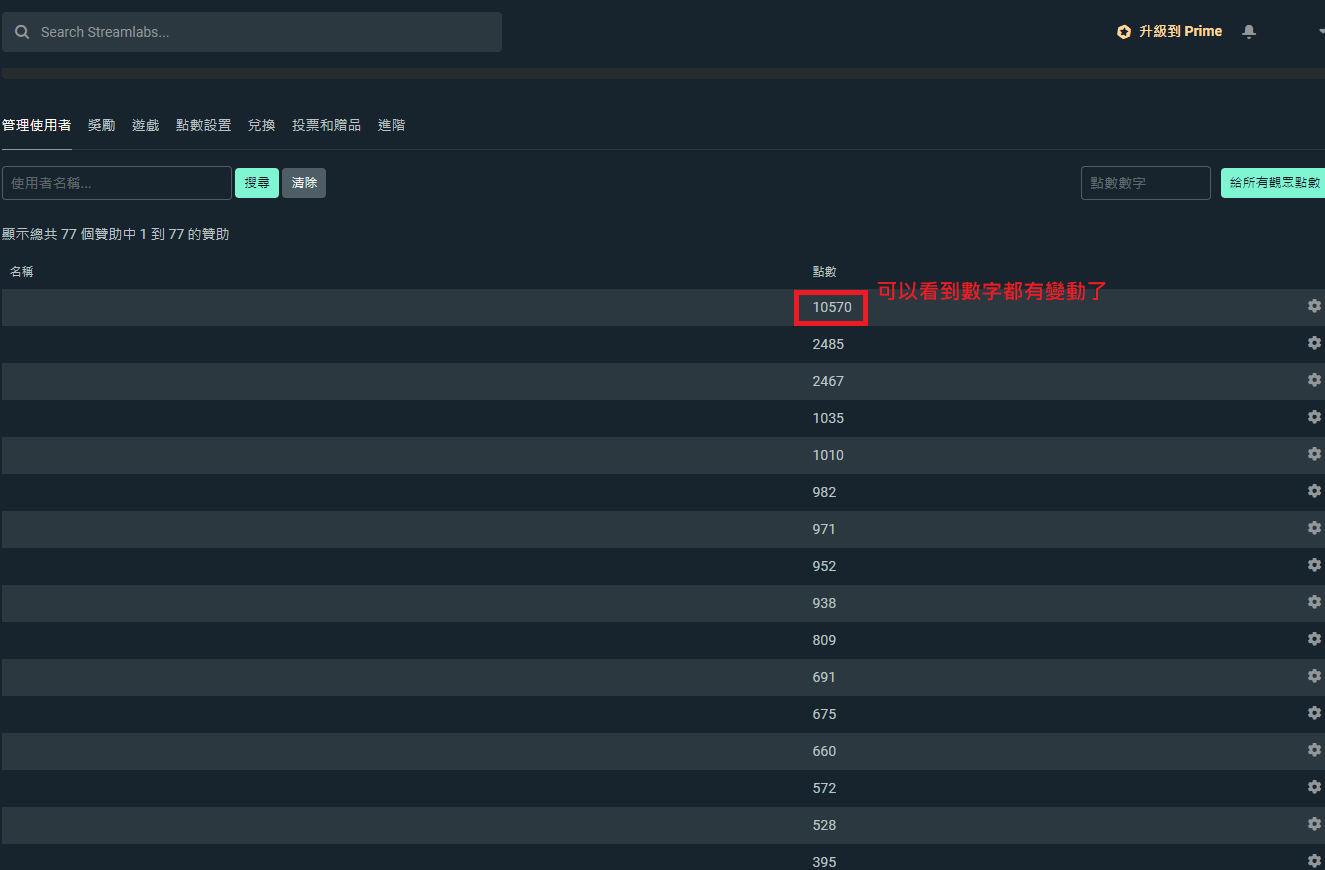Click the 點數 column header
1325x870 pixels.
825,272
